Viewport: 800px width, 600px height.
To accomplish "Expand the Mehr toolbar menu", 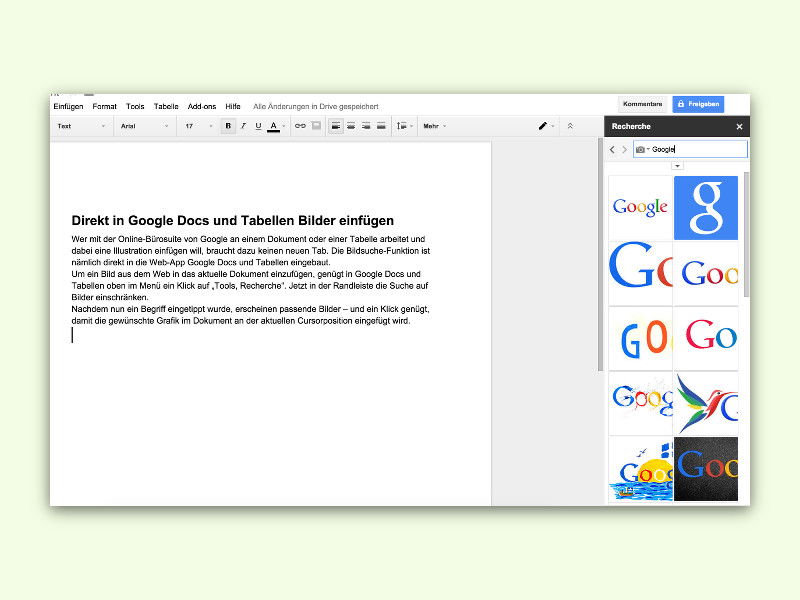I will tap(434, 126).
